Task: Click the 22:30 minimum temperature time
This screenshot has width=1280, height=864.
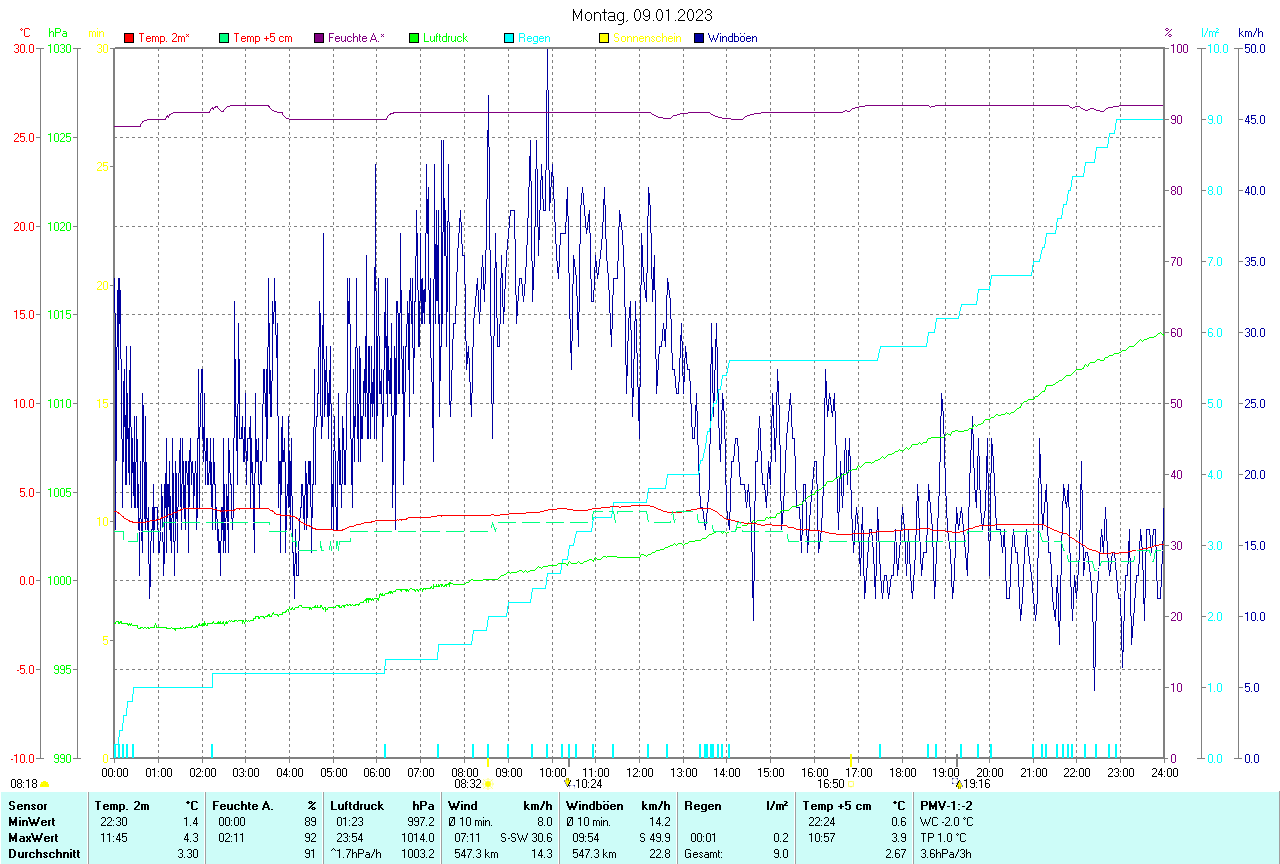Action: (114, 822)
